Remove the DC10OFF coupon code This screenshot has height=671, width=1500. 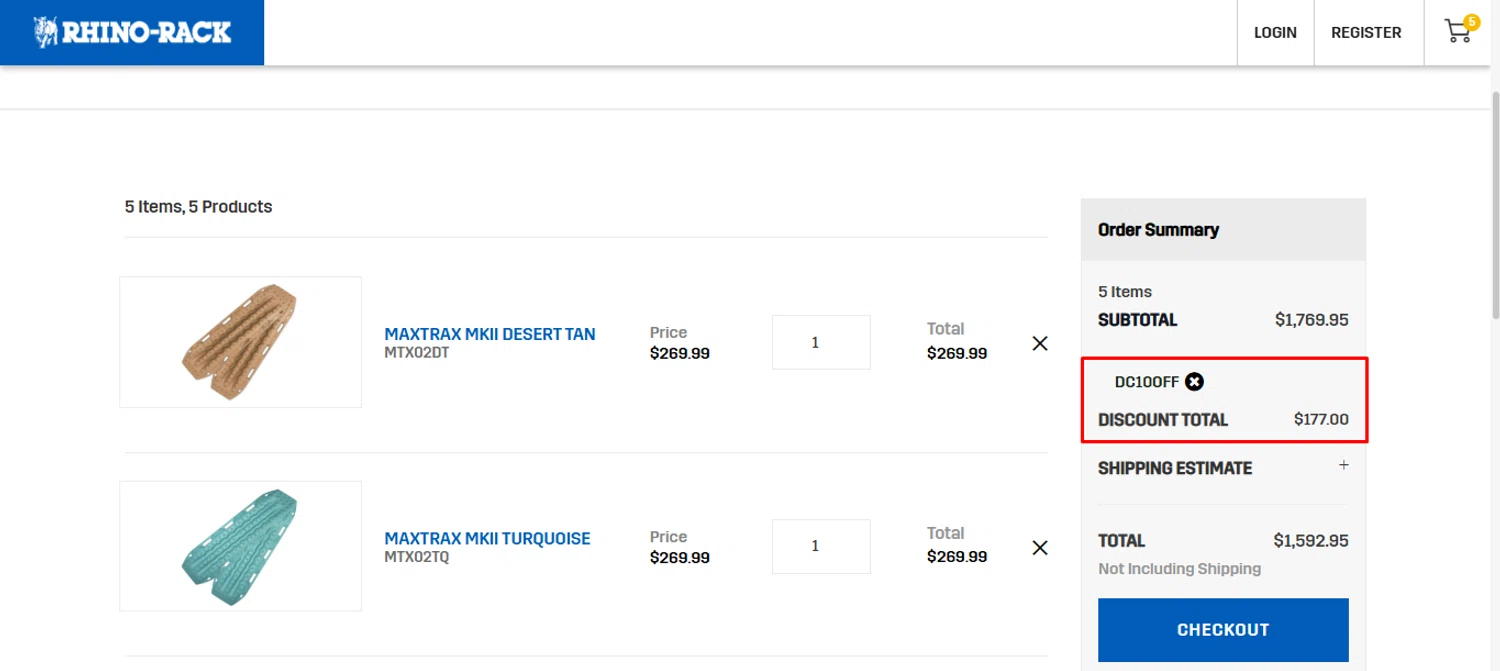[1194, 382]
